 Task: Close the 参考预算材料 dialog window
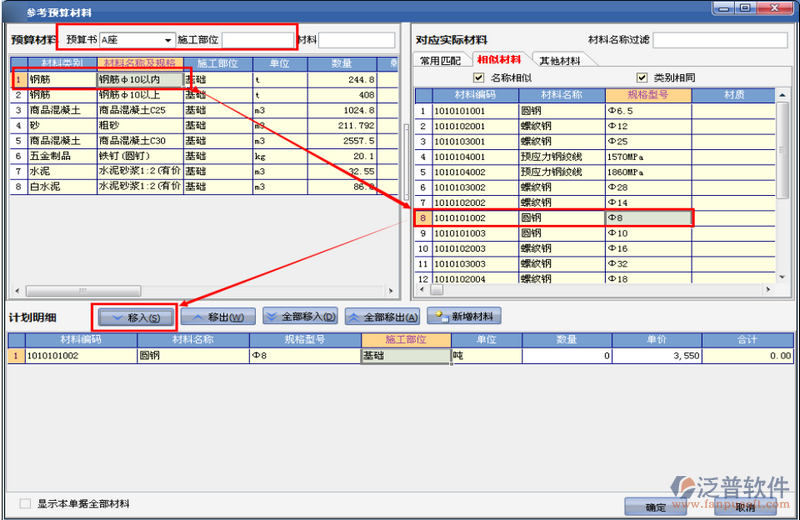click(784, 9)
